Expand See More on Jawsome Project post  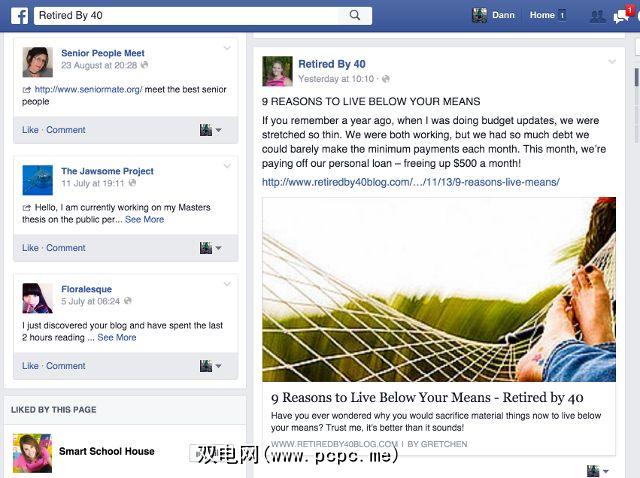coord(144,220)
